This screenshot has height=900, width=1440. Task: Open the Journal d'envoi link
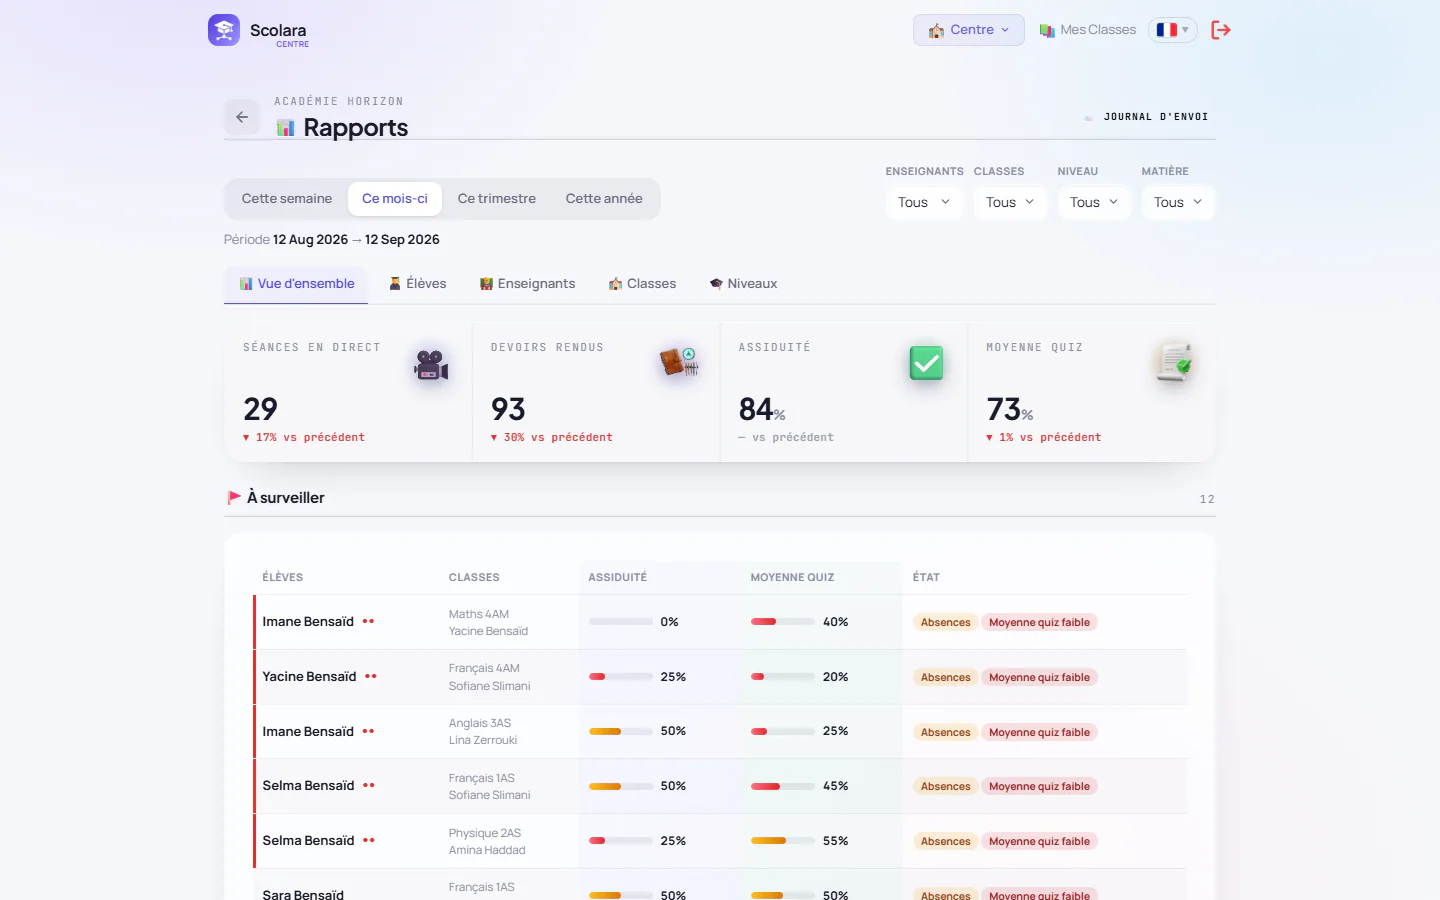1146,117
